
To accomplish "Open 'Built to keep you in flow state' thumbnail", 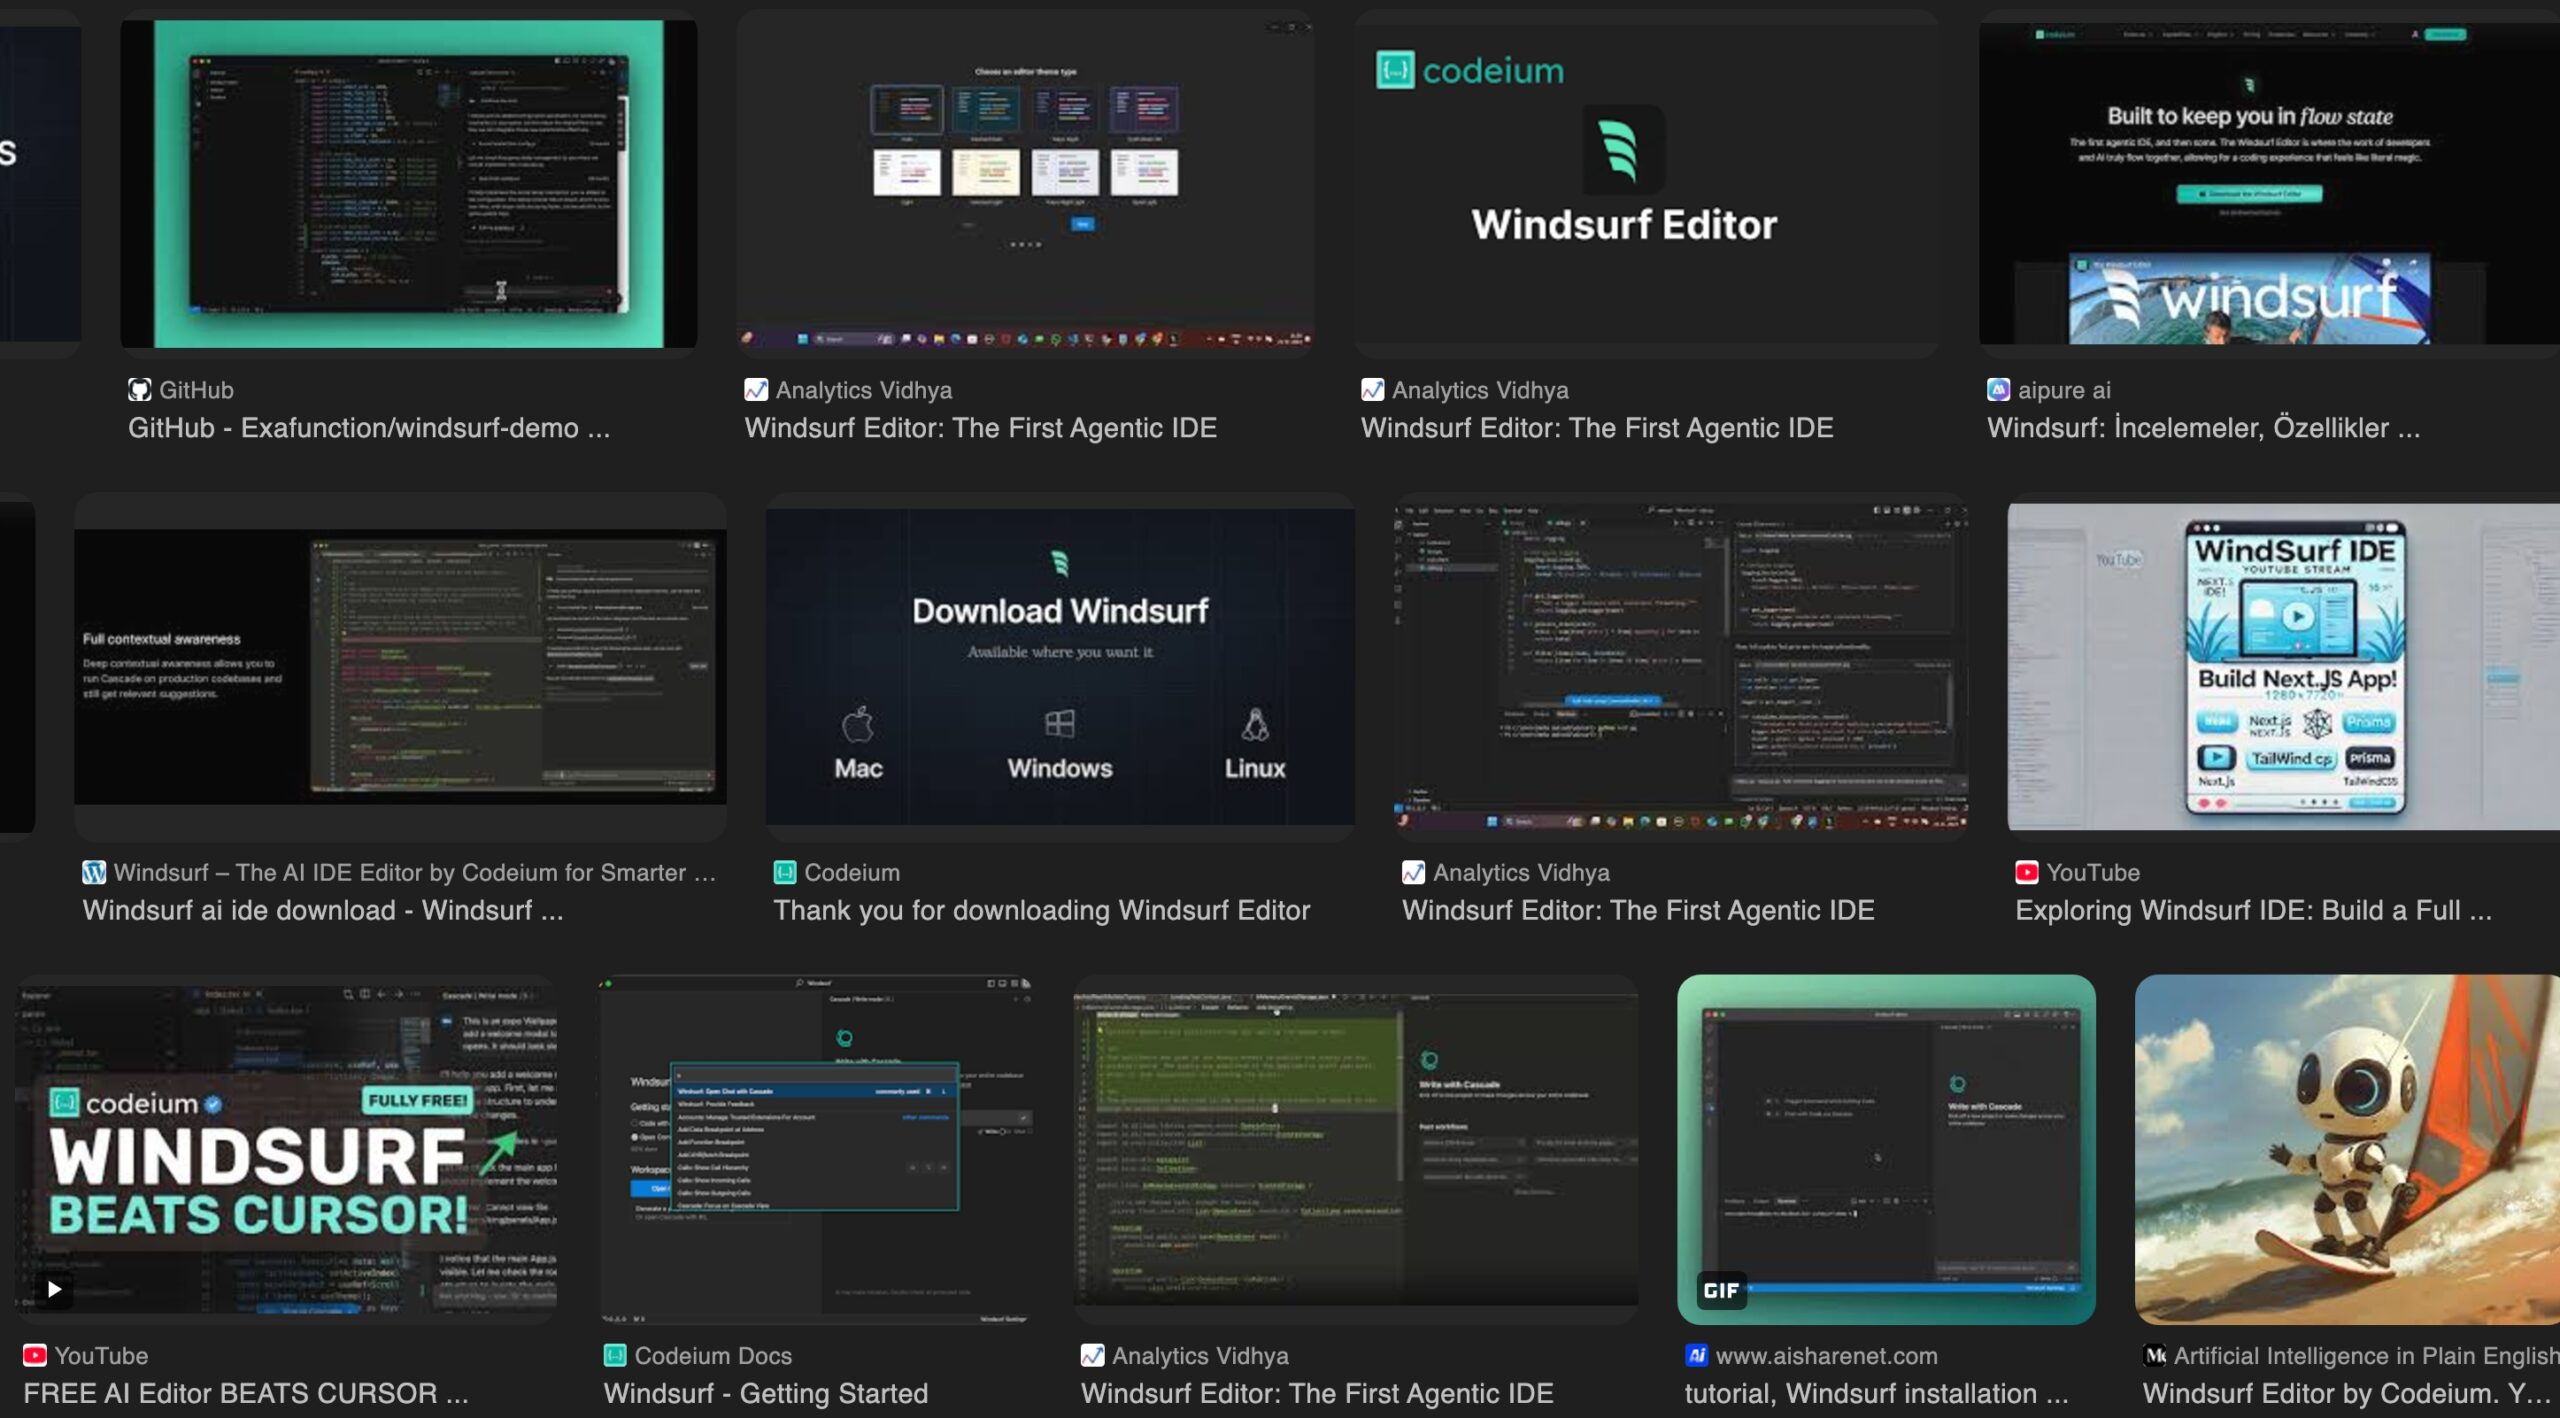I will tap(2269, 184).
